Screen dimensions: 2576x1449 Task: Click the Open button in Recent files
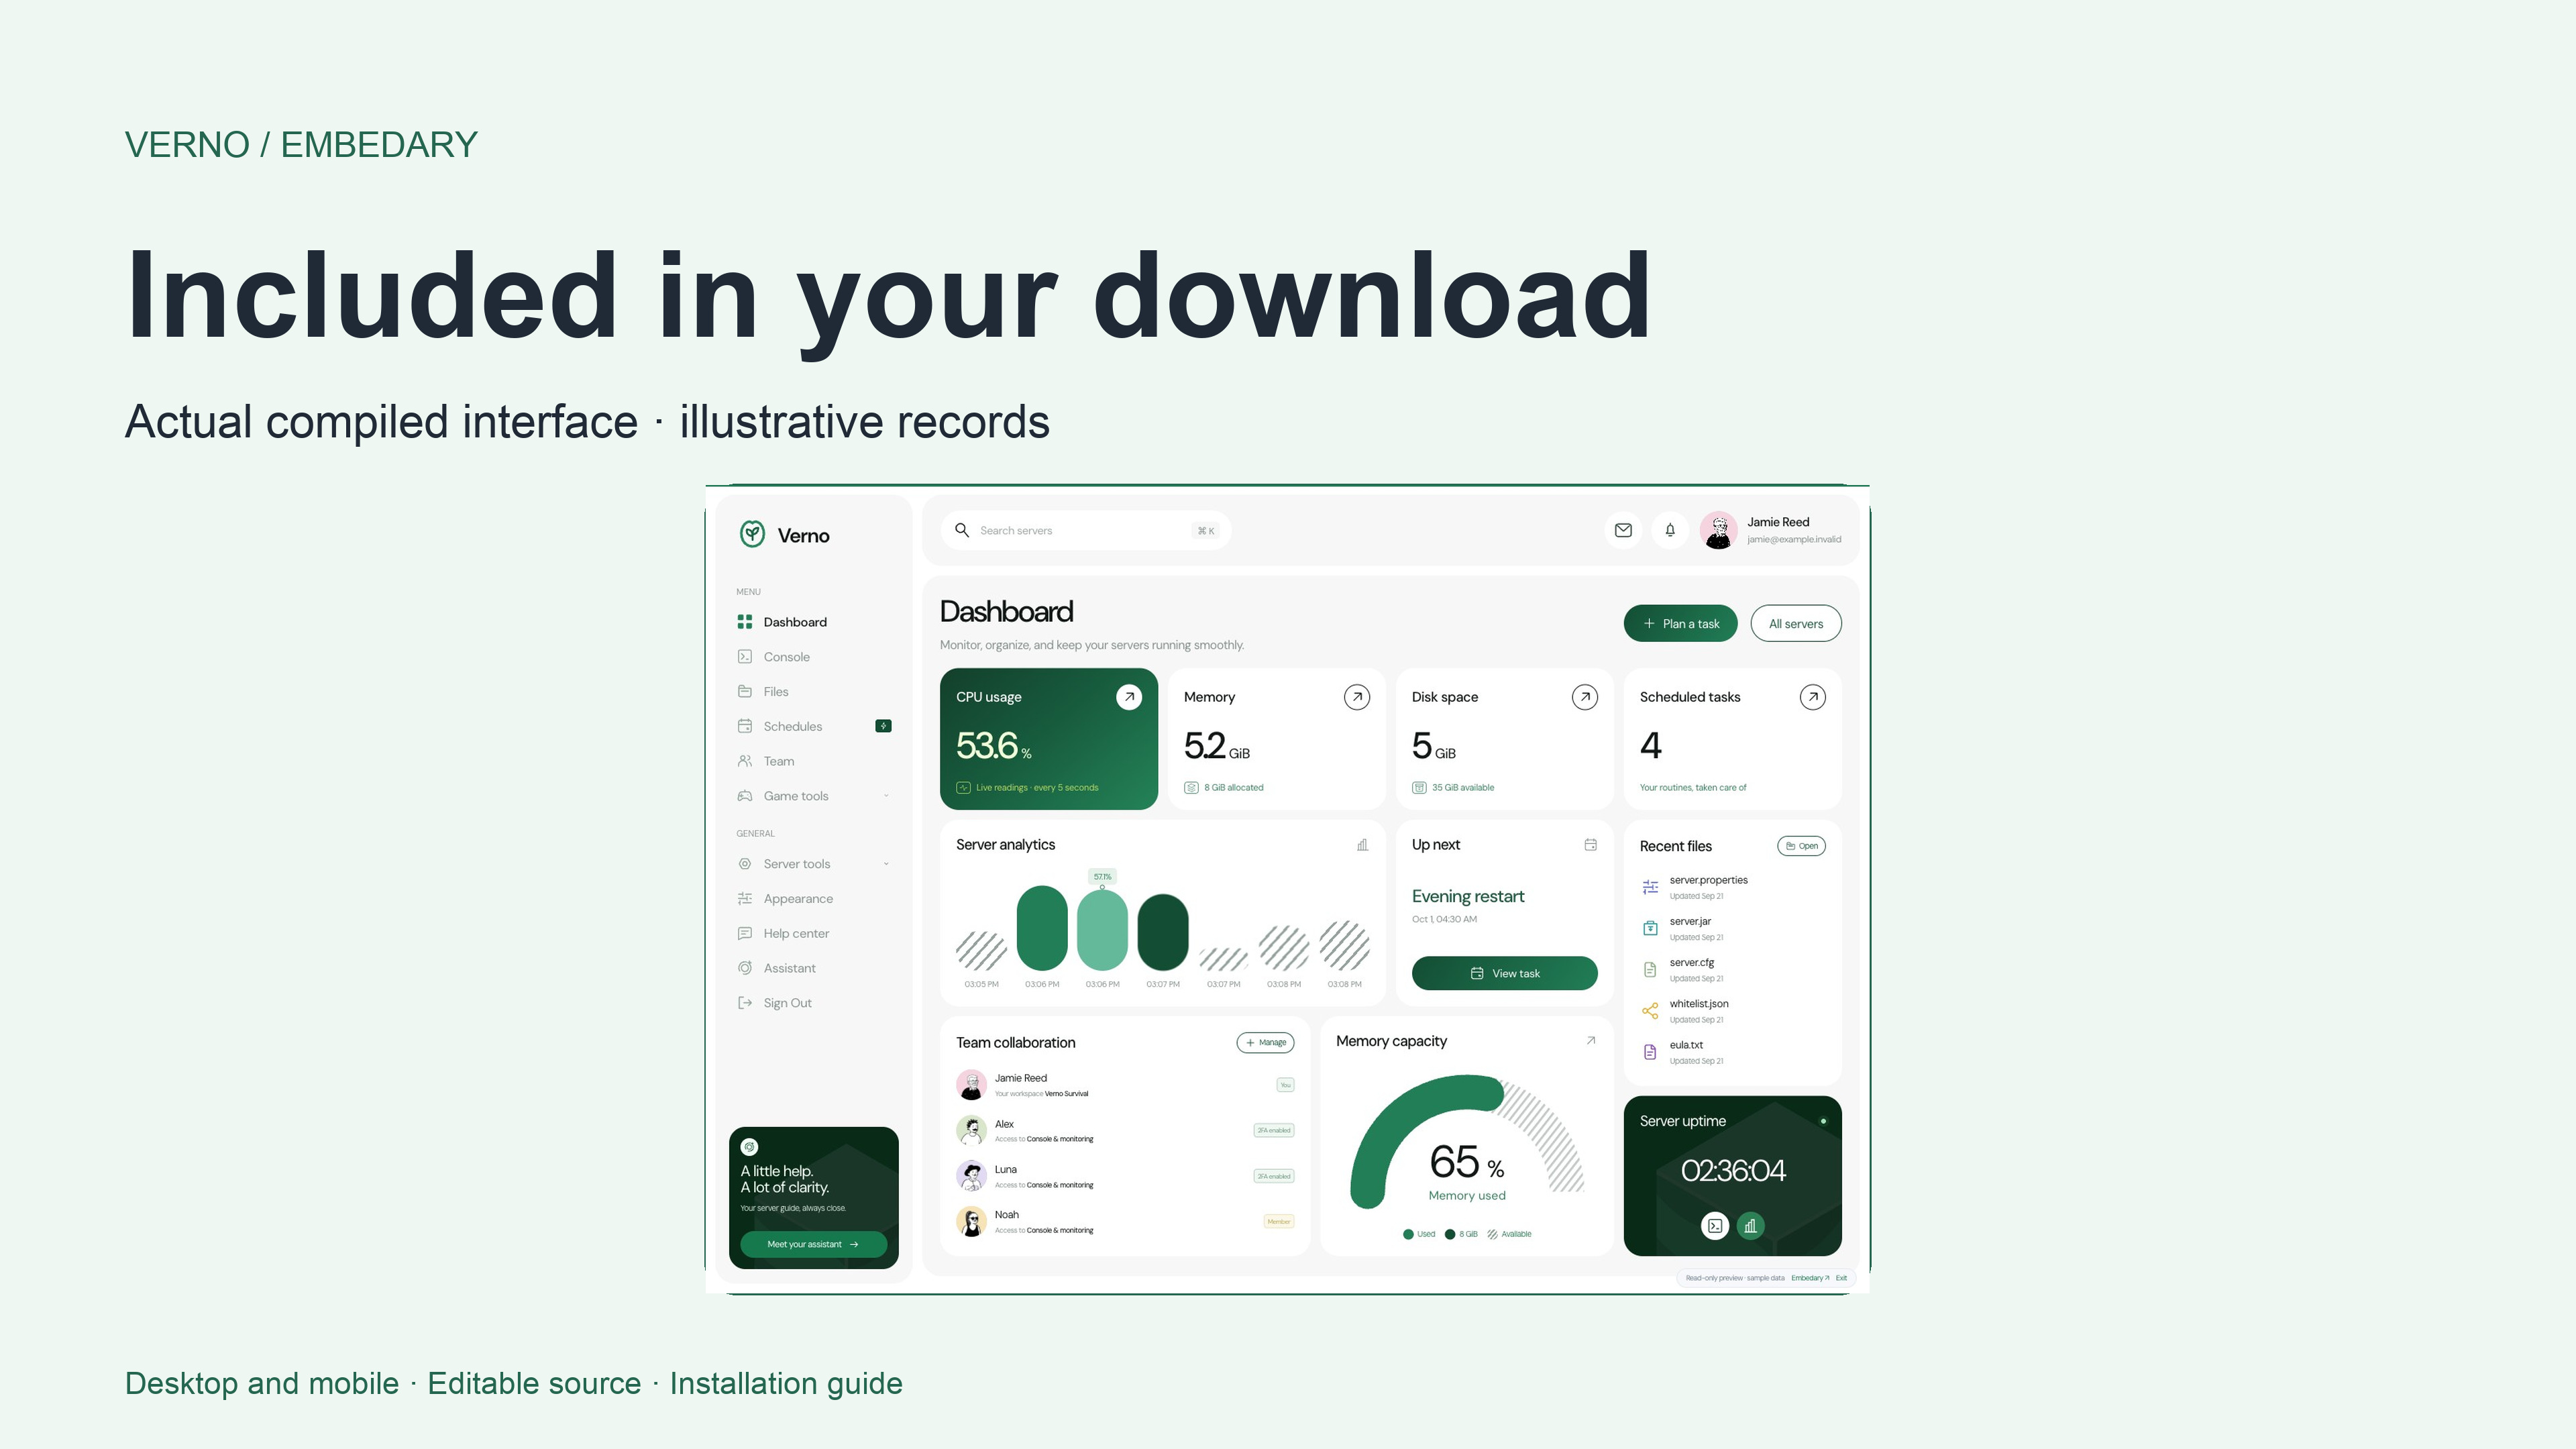tap(1801, 846)
